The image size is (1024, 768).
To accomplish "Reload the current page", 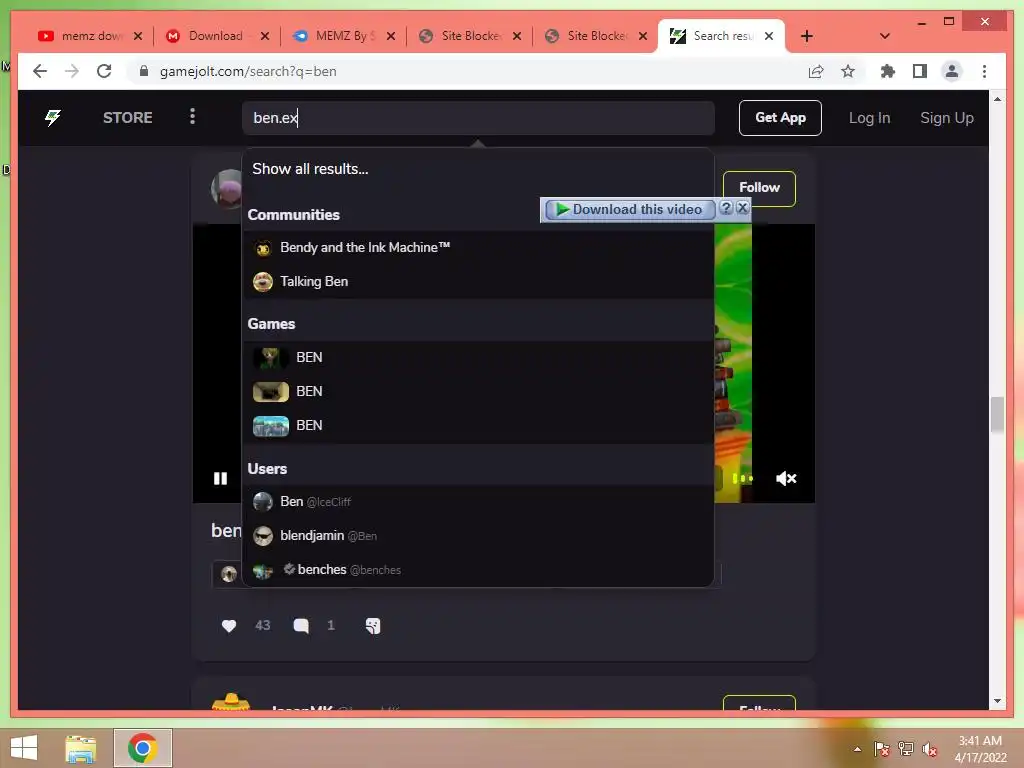I will click(x=104, y=71).
